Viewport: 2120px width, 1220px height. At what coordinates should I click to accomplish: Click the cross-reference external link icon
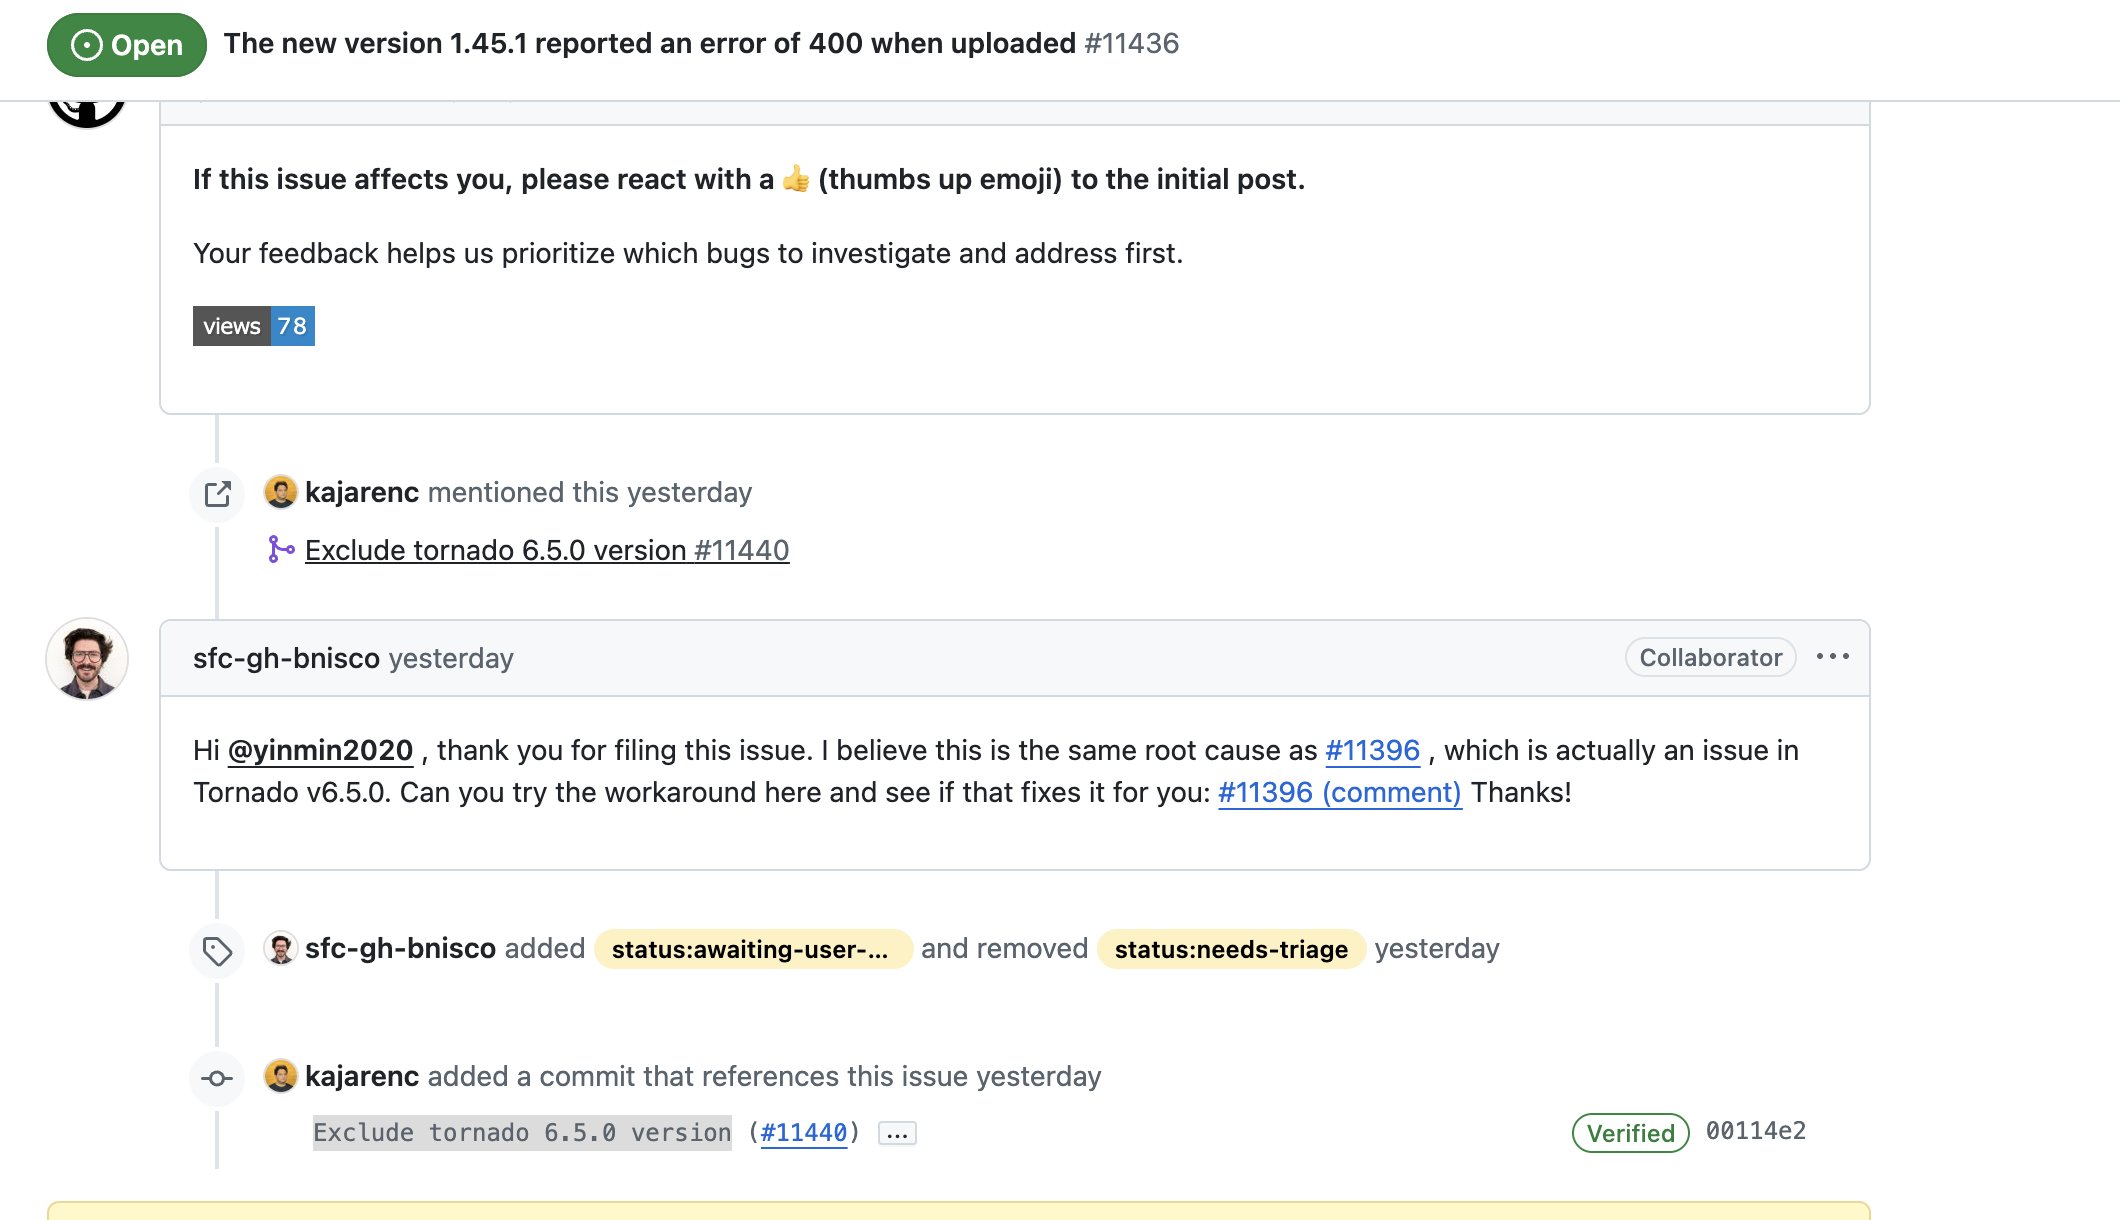click(x=216, y=493)
